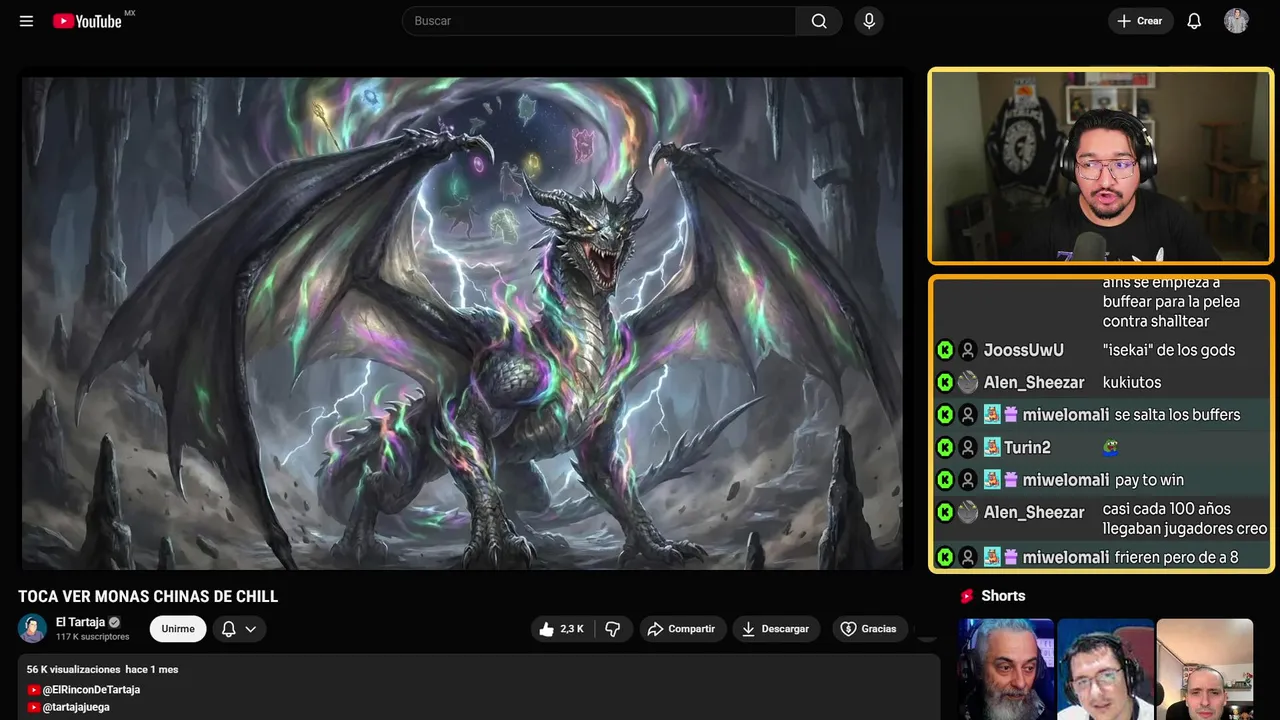Open the third Shorts thumbnail
Screen dimensions: 1280x720
click(x=1204, y=669)
